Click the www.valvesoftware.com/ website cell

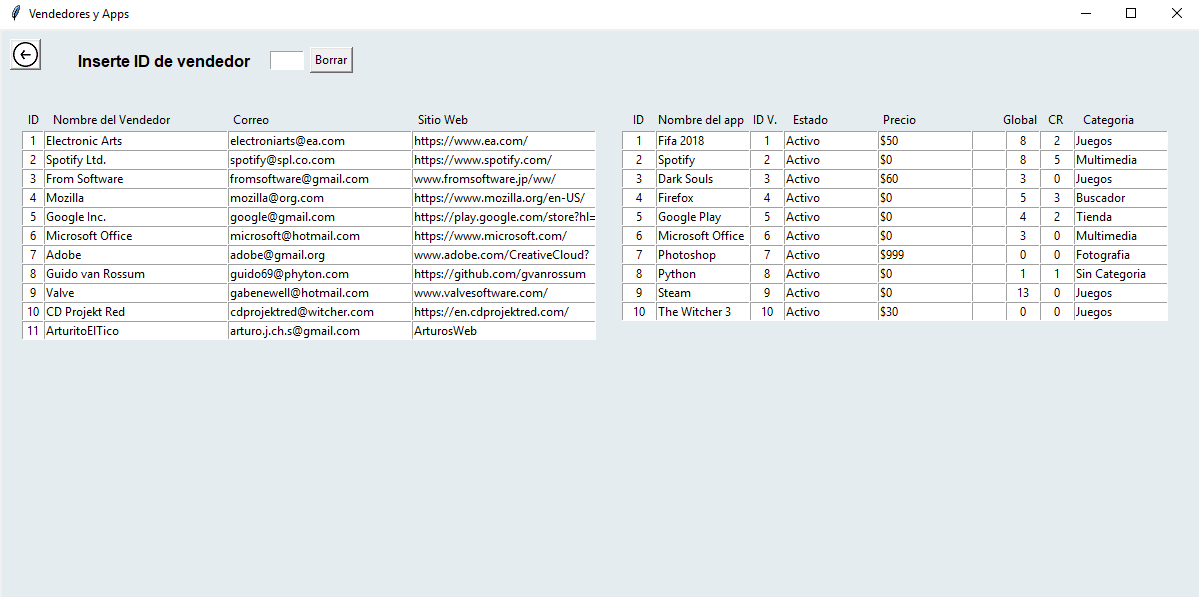pyautogui.click(x=504, y=293)
